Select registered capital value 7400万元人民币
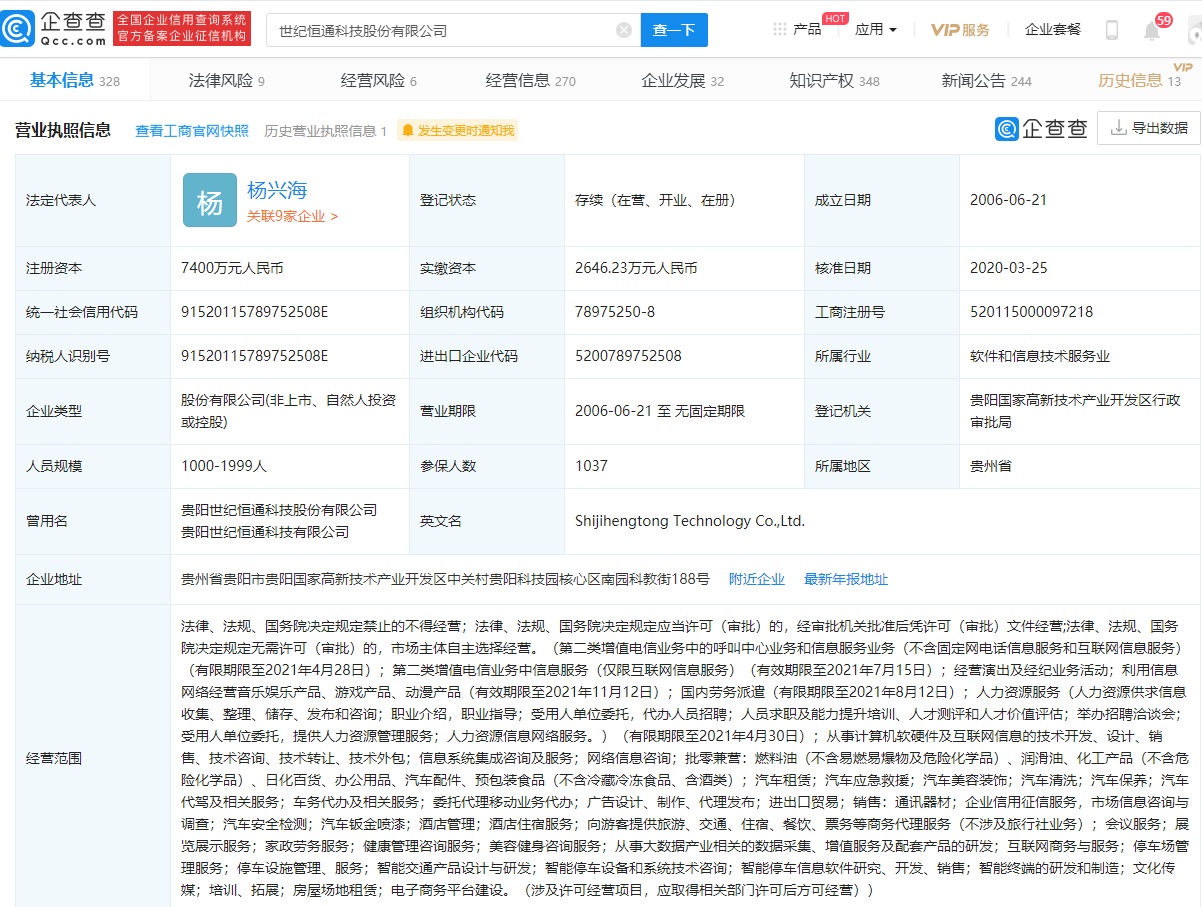This screenshot has height=907, width=1202. pyautogui.click(x=234, y=268)
